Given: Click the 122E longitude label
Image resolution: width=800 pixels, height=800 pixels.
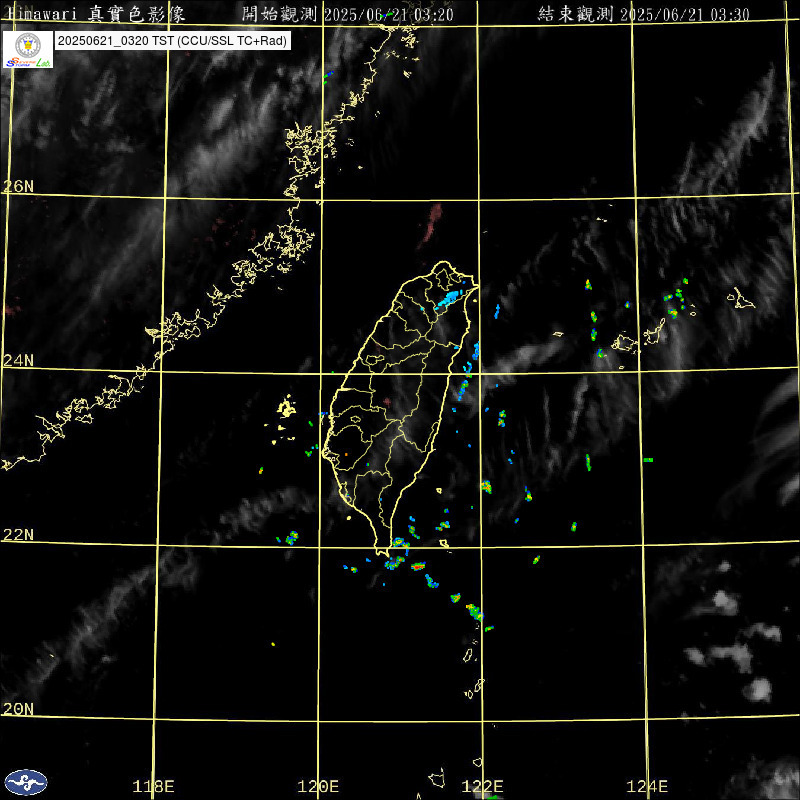Looking at the screenshot, I should 482,786.
